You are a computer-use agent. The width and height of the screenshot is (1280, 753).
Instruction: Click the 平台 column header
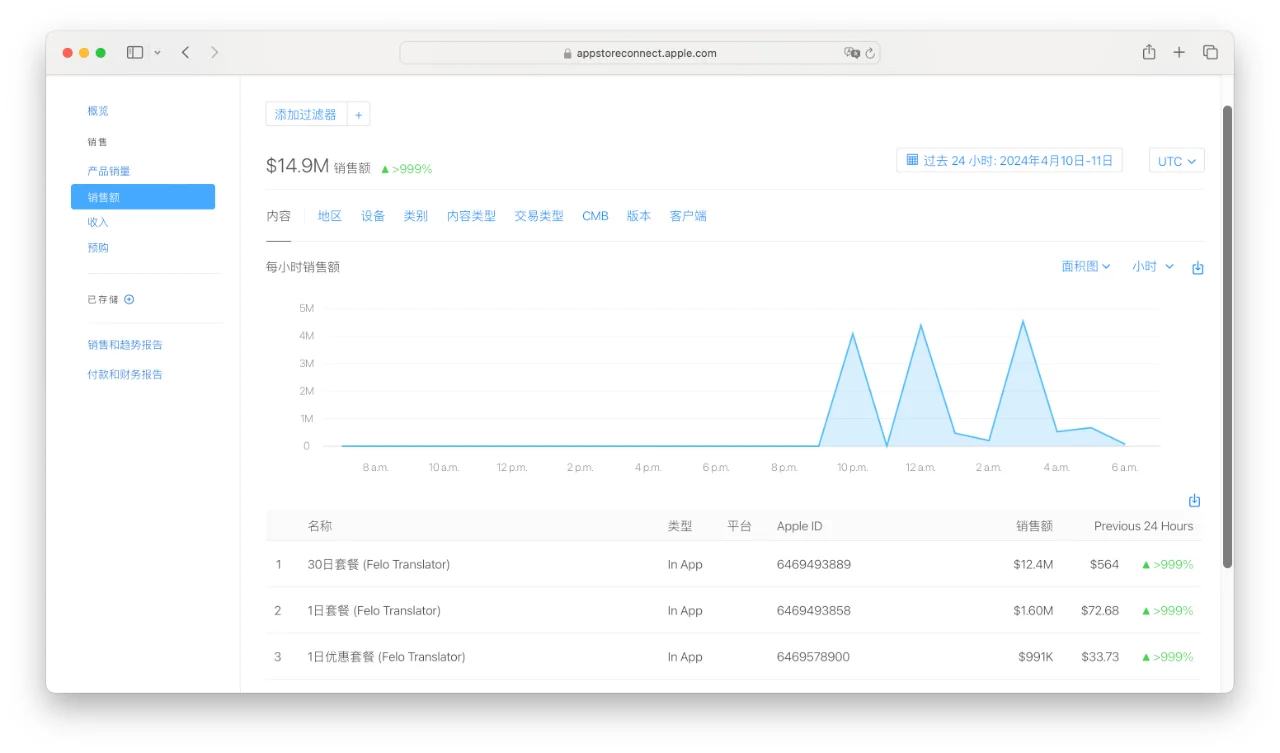pos(739,526)
